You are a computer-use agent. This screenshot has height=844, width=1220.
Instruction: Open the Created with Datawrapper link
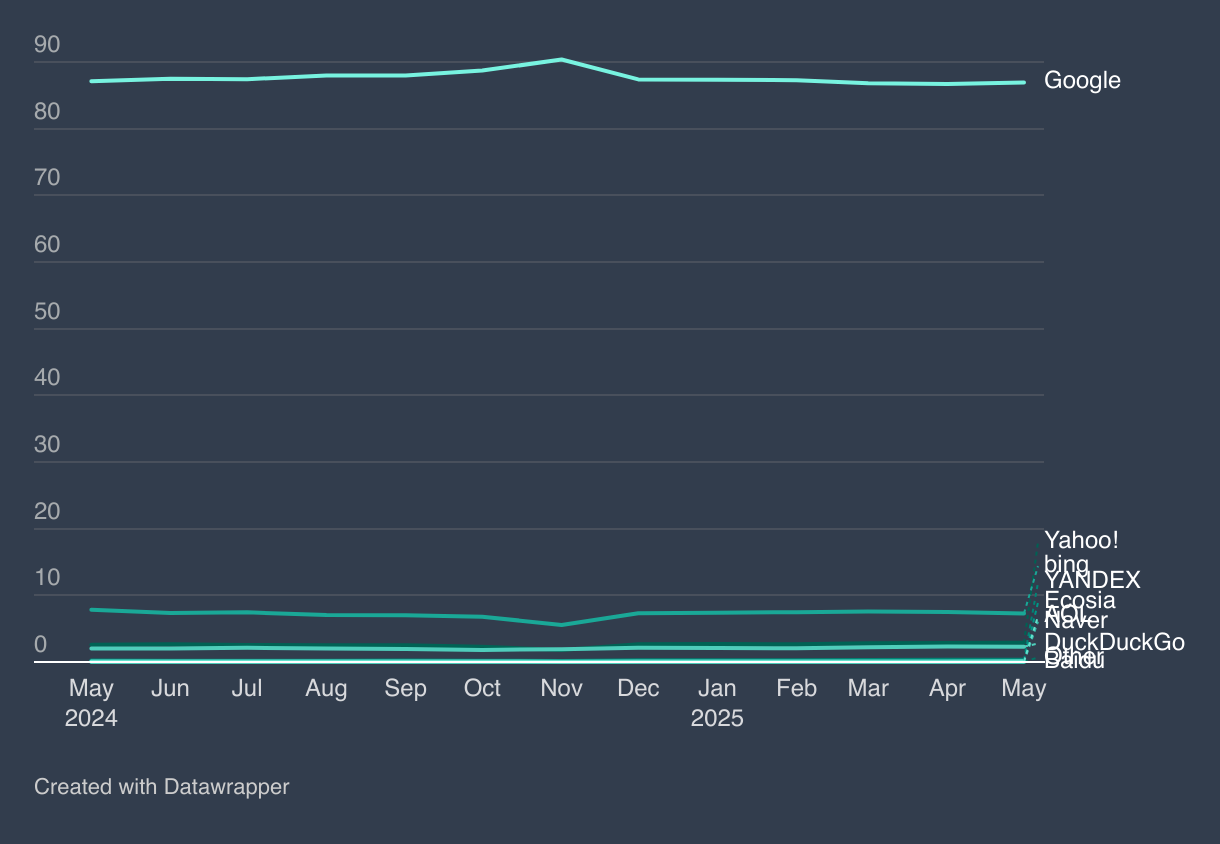[161, 787]
